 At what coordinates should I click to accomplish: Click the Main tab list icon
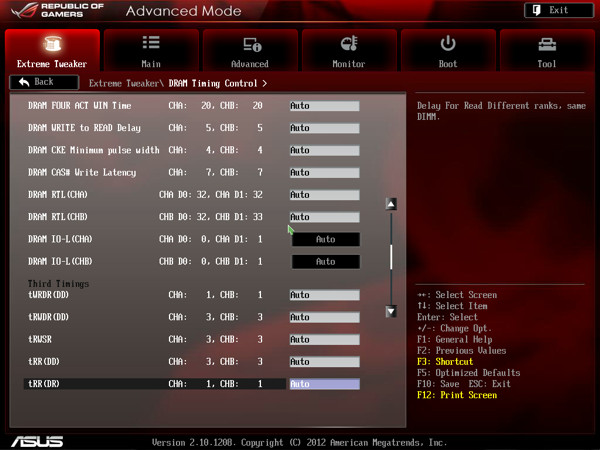coord(151,43)
